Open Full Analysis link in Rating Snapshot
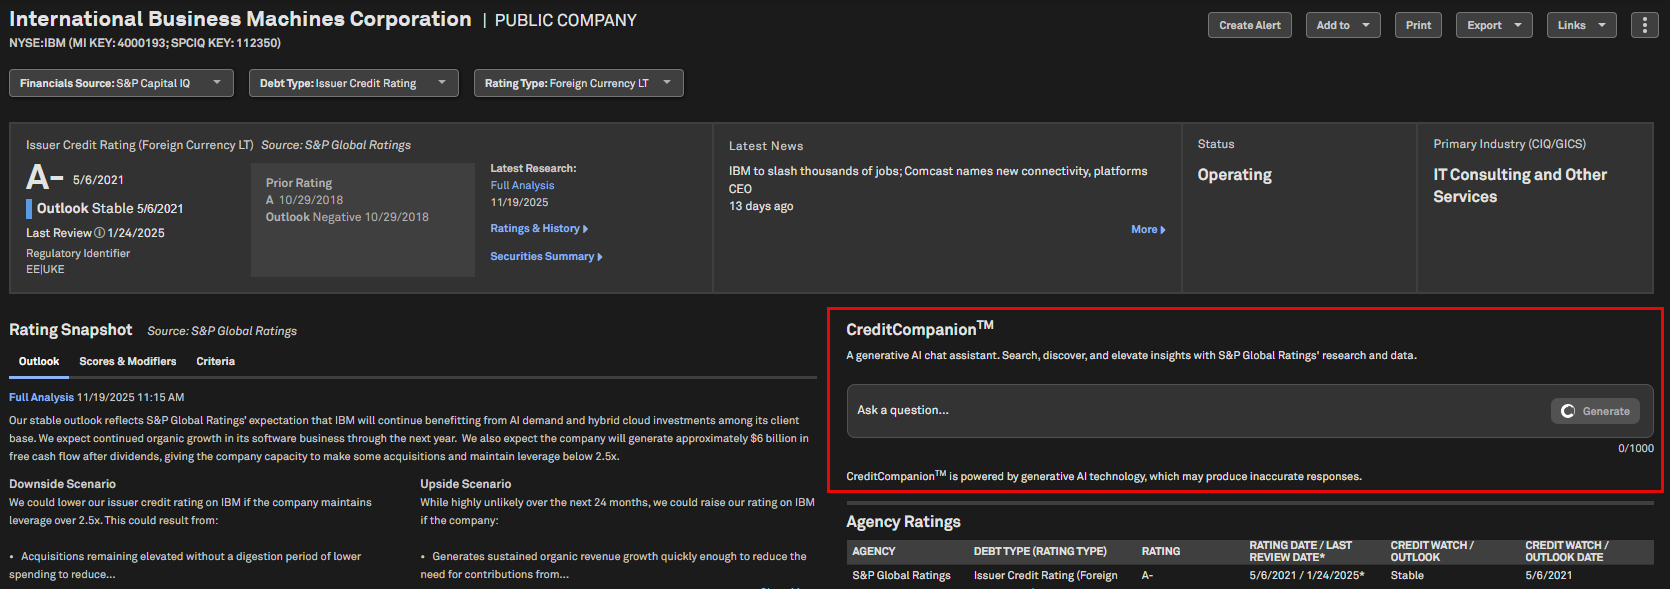Image resolution: width=1670 pixels, height=589 pixels. coord(41,398)
